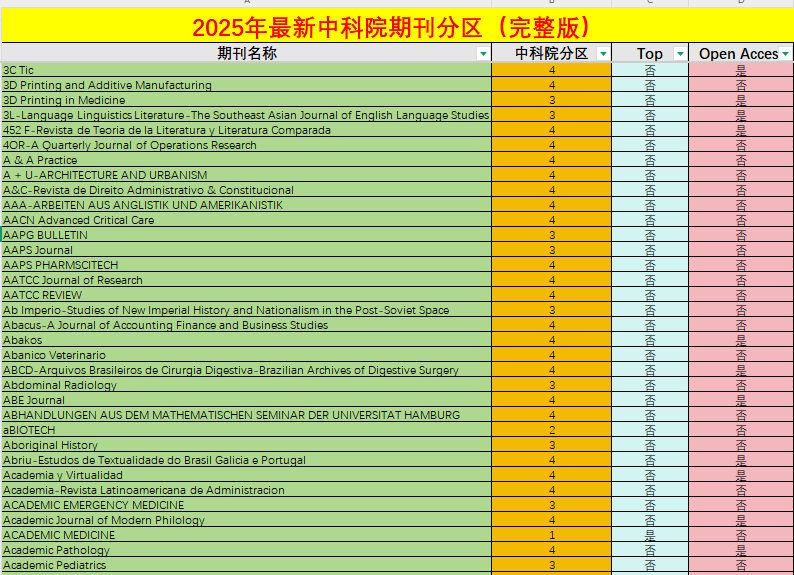Select 'ACADEMIC EMERGENCY MEDICINE' cell
The width and height of the screenshot is (794, 575).
click(247, 505)
